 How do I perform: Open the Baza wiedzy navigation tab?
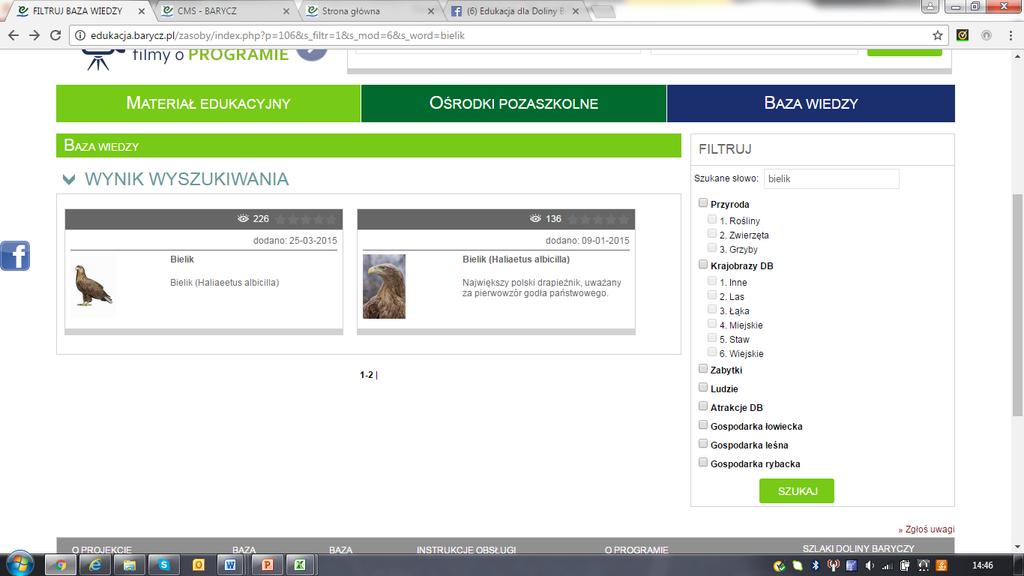810,103
